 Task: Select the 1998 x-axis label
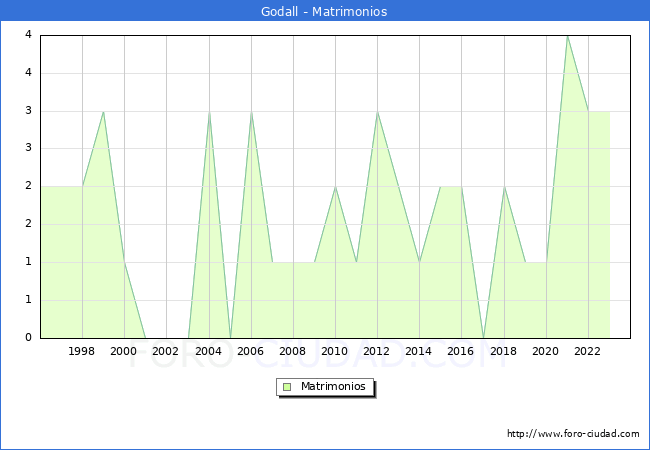click(x=82, y=351)
